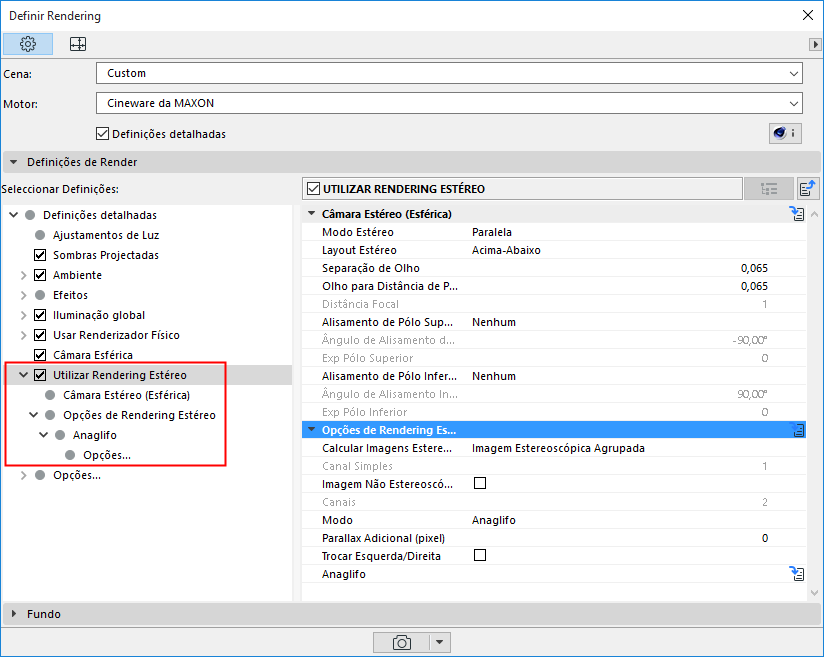Screen dimensions: 824x657
Task: Select the Canais row
Action: pyautogui.click(x=554, y=502)
